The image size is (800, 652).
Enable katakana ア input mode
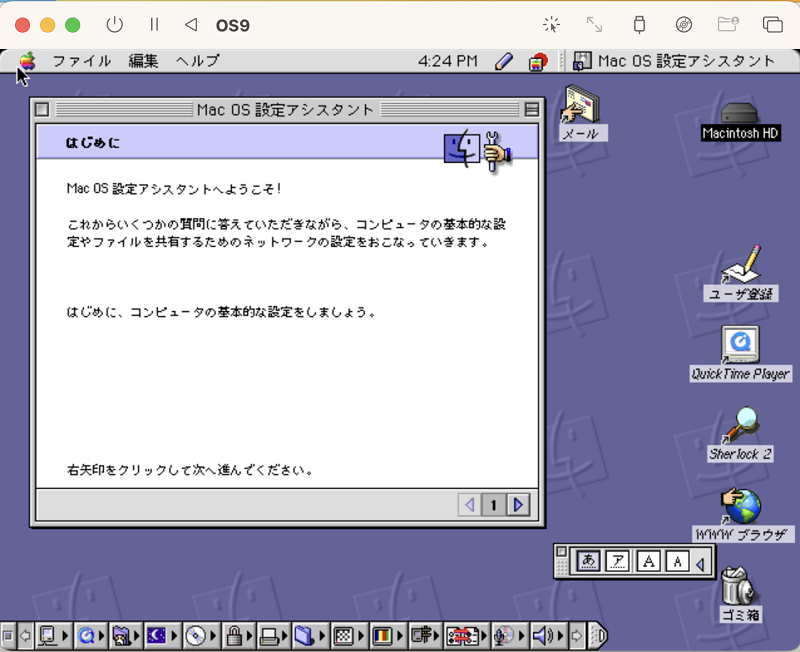(x=618, y=561)
